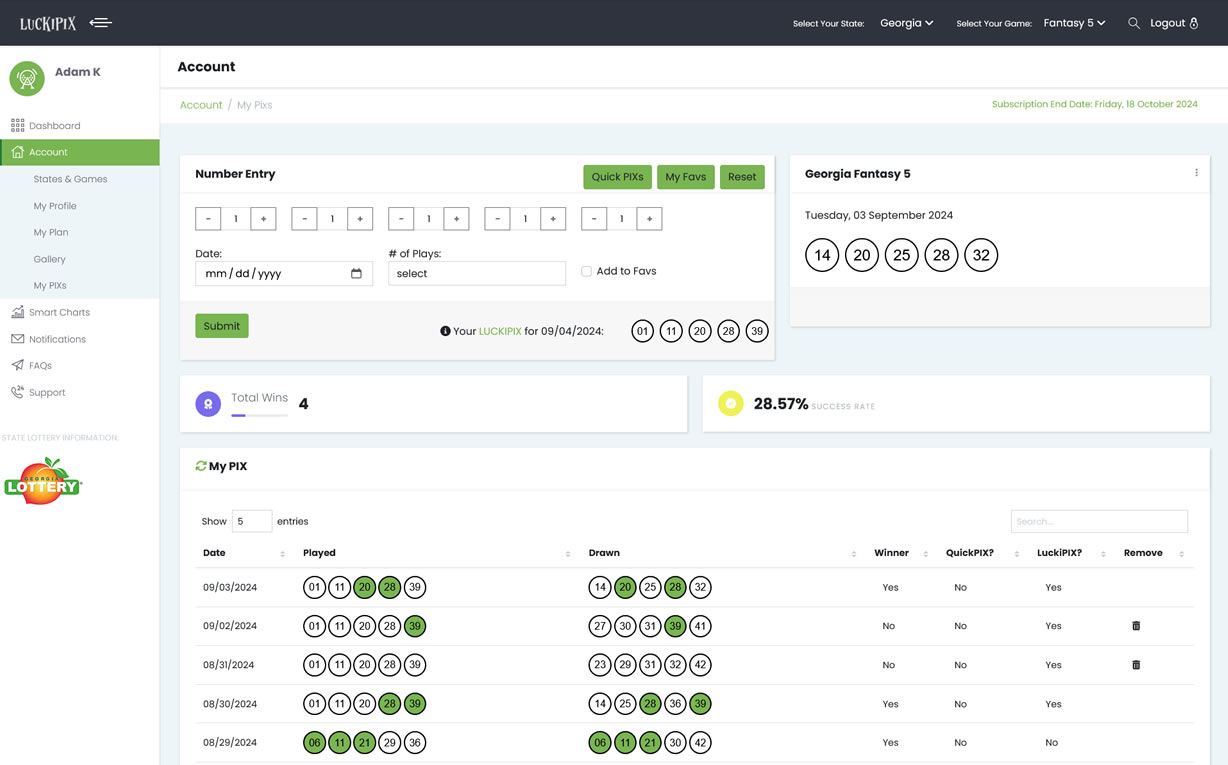Check the Add to Favs checkbox
This screenshot has width=1228, height=765.
point(586,271)
